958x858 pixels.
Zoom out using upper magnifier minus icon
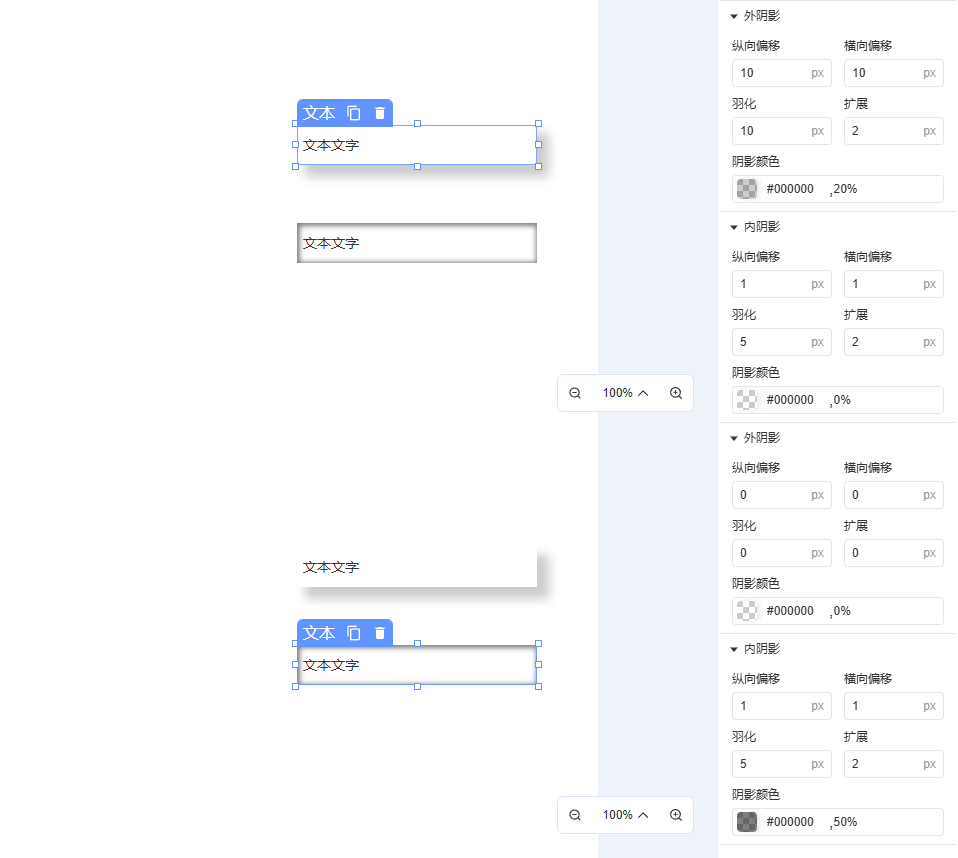(575, 393)
